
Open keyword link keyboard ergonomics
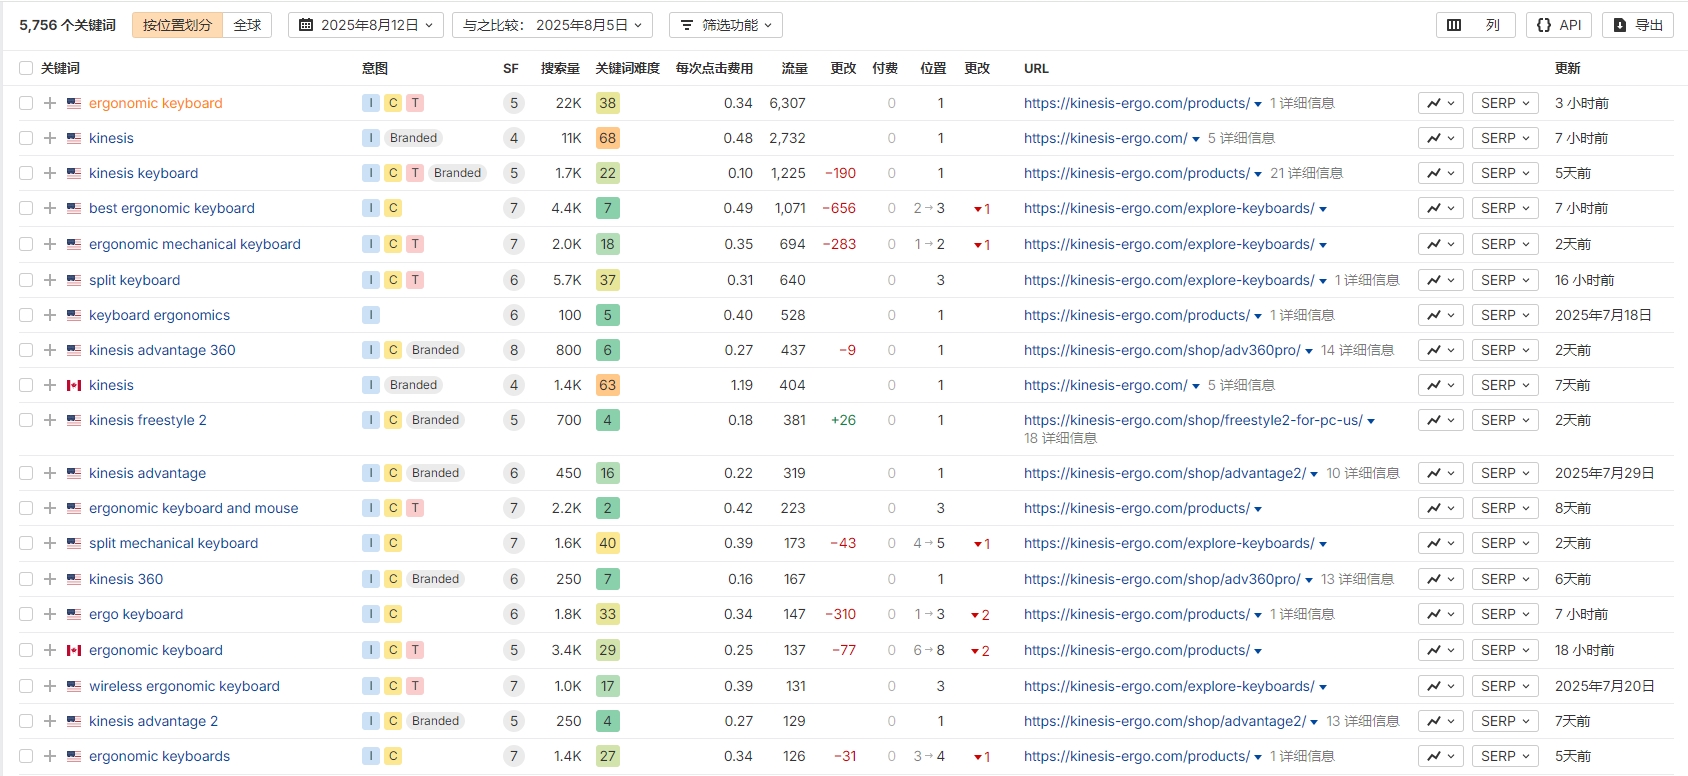pyautogui.click(x=159, y=315)
